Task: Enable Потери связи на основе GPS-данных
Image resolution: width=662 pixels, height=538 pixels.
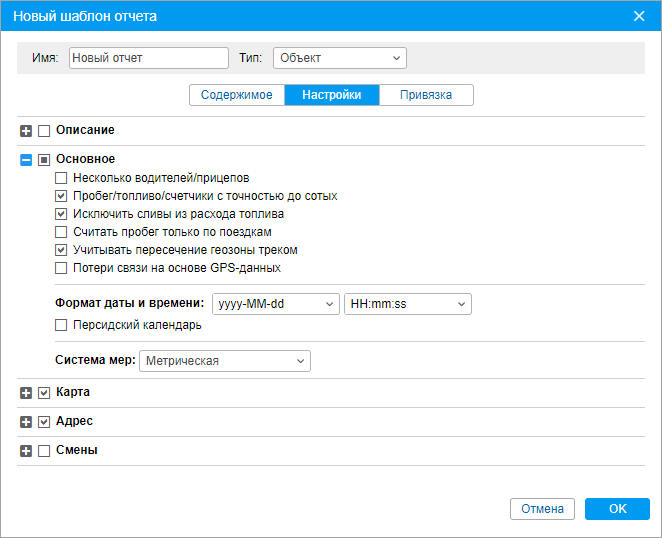Action: [62, 268]
